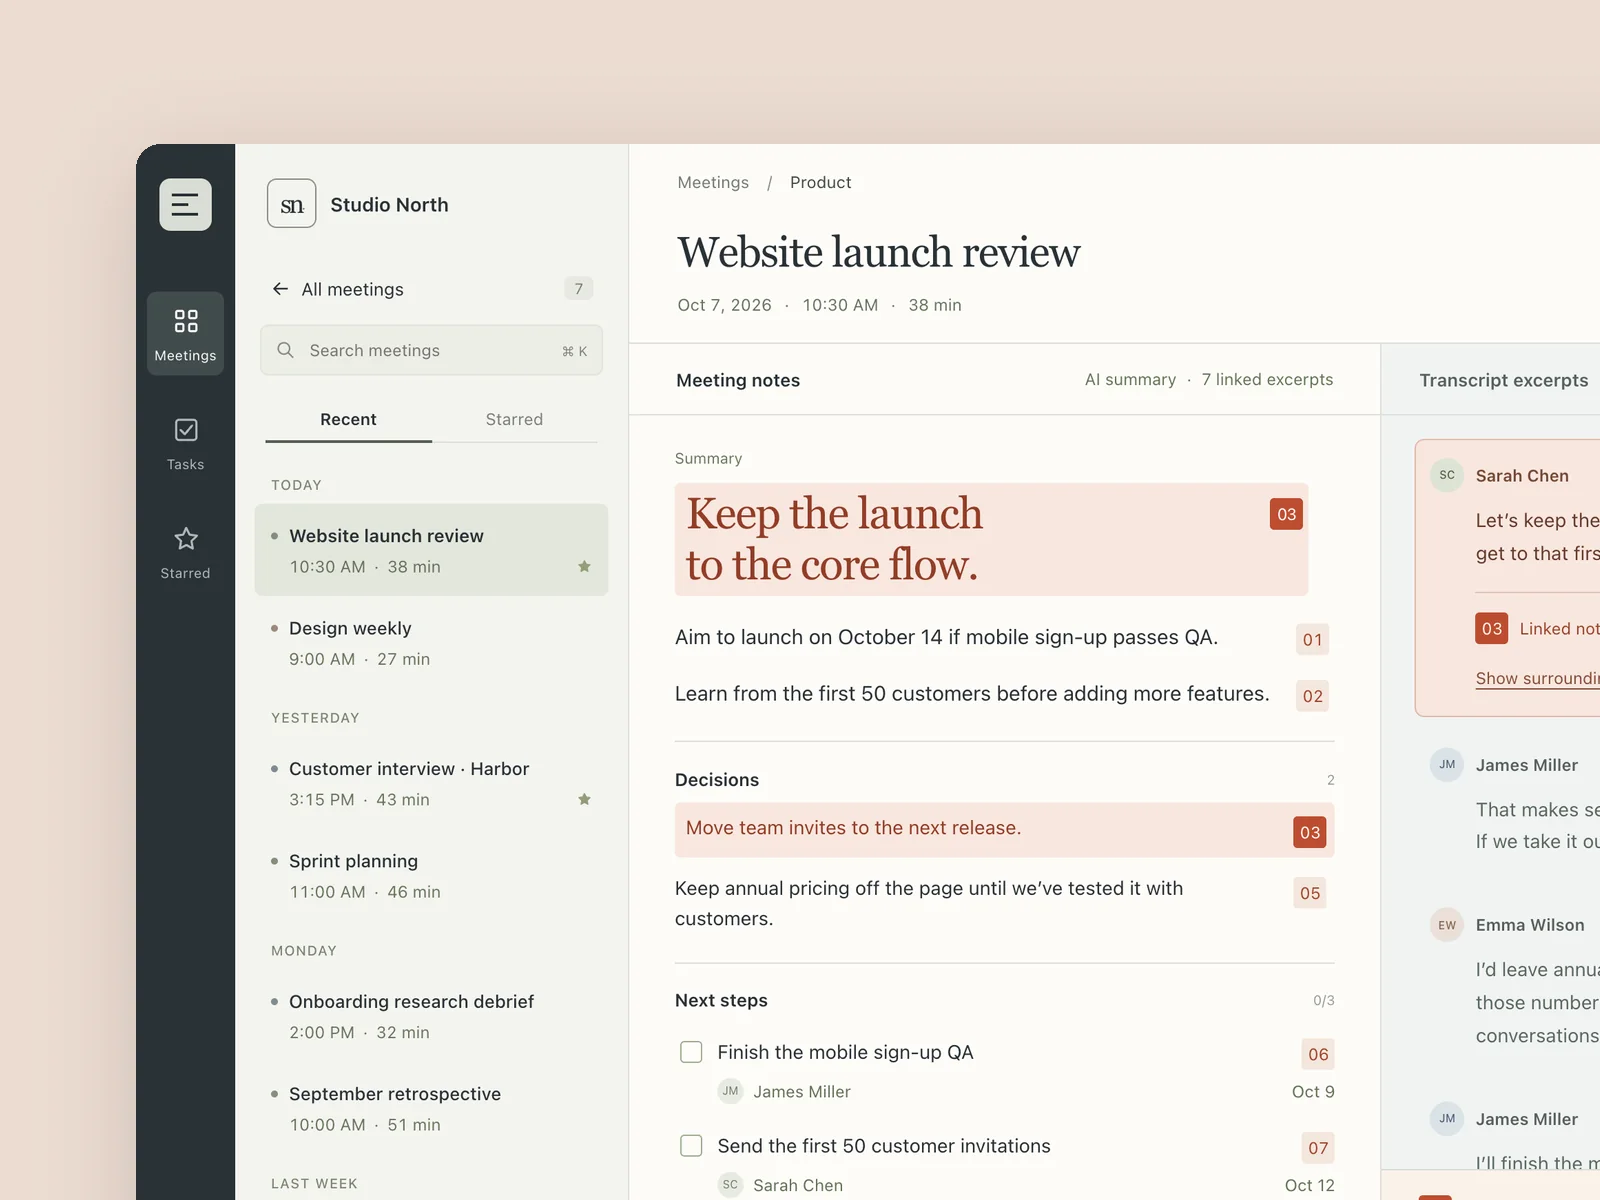Click the 03 badge on the summary headline
The width and height of the screenshot is (1600, 1200).
coord(1286,514)
